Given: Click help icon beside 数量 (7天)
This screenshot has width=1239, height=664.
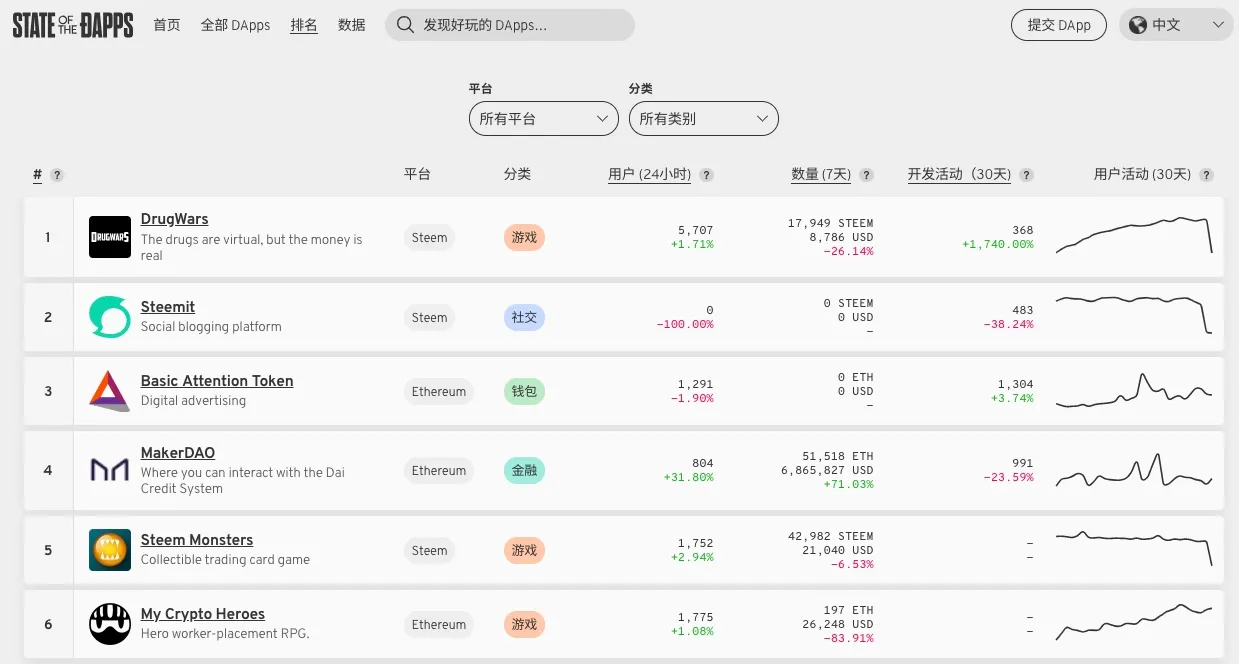Looking at the screenshot, I should pos(866,175).
